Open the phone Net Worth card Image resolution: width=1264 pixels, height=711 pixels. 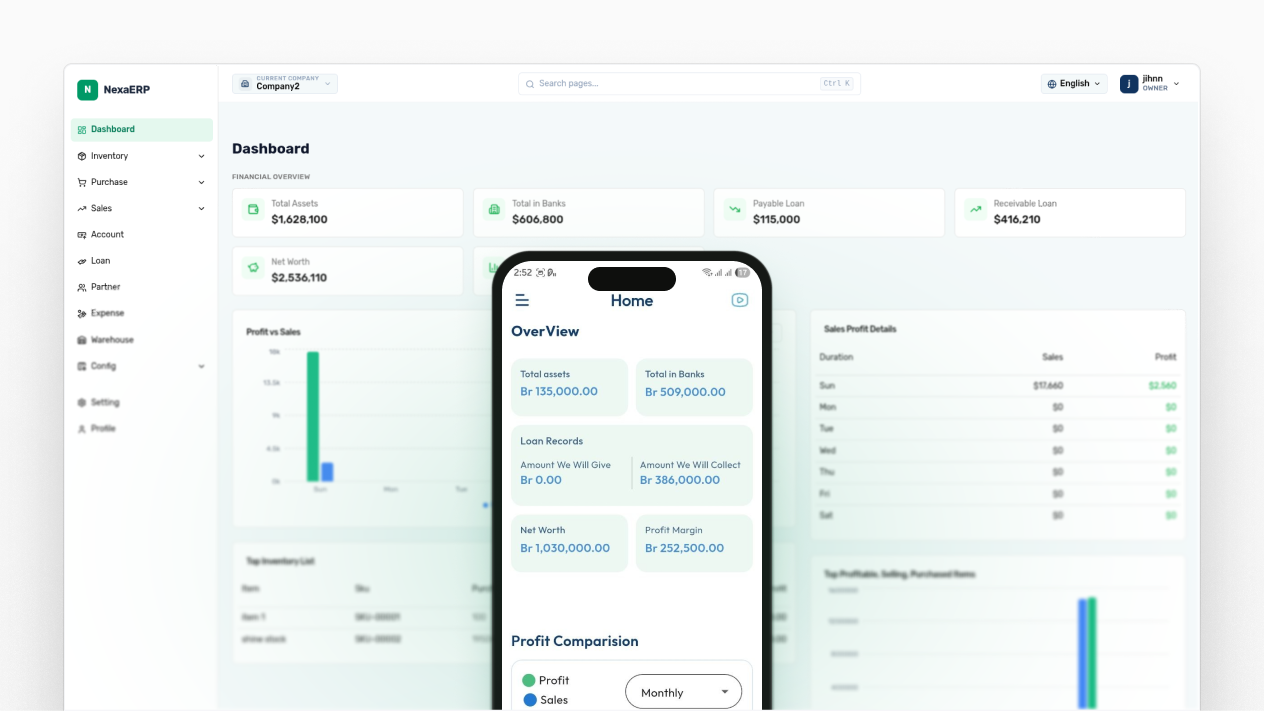[x=569, y=543]
